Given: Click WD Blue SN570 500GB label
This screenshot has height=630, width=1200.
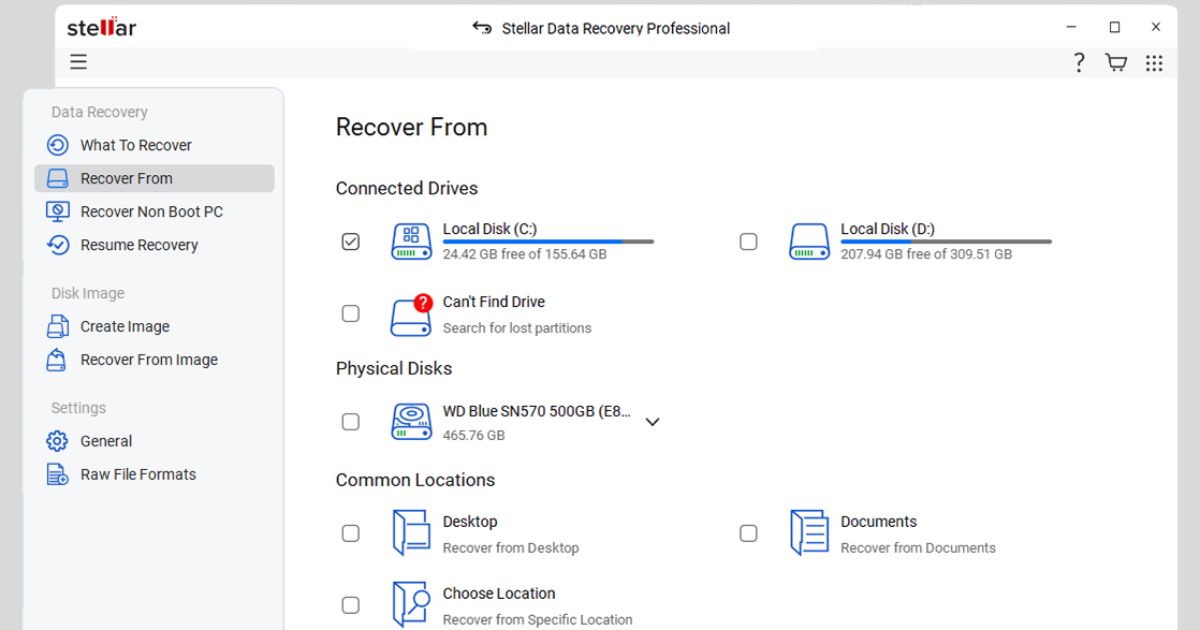Looking at the screenshot, I should [x=537, y=411].
